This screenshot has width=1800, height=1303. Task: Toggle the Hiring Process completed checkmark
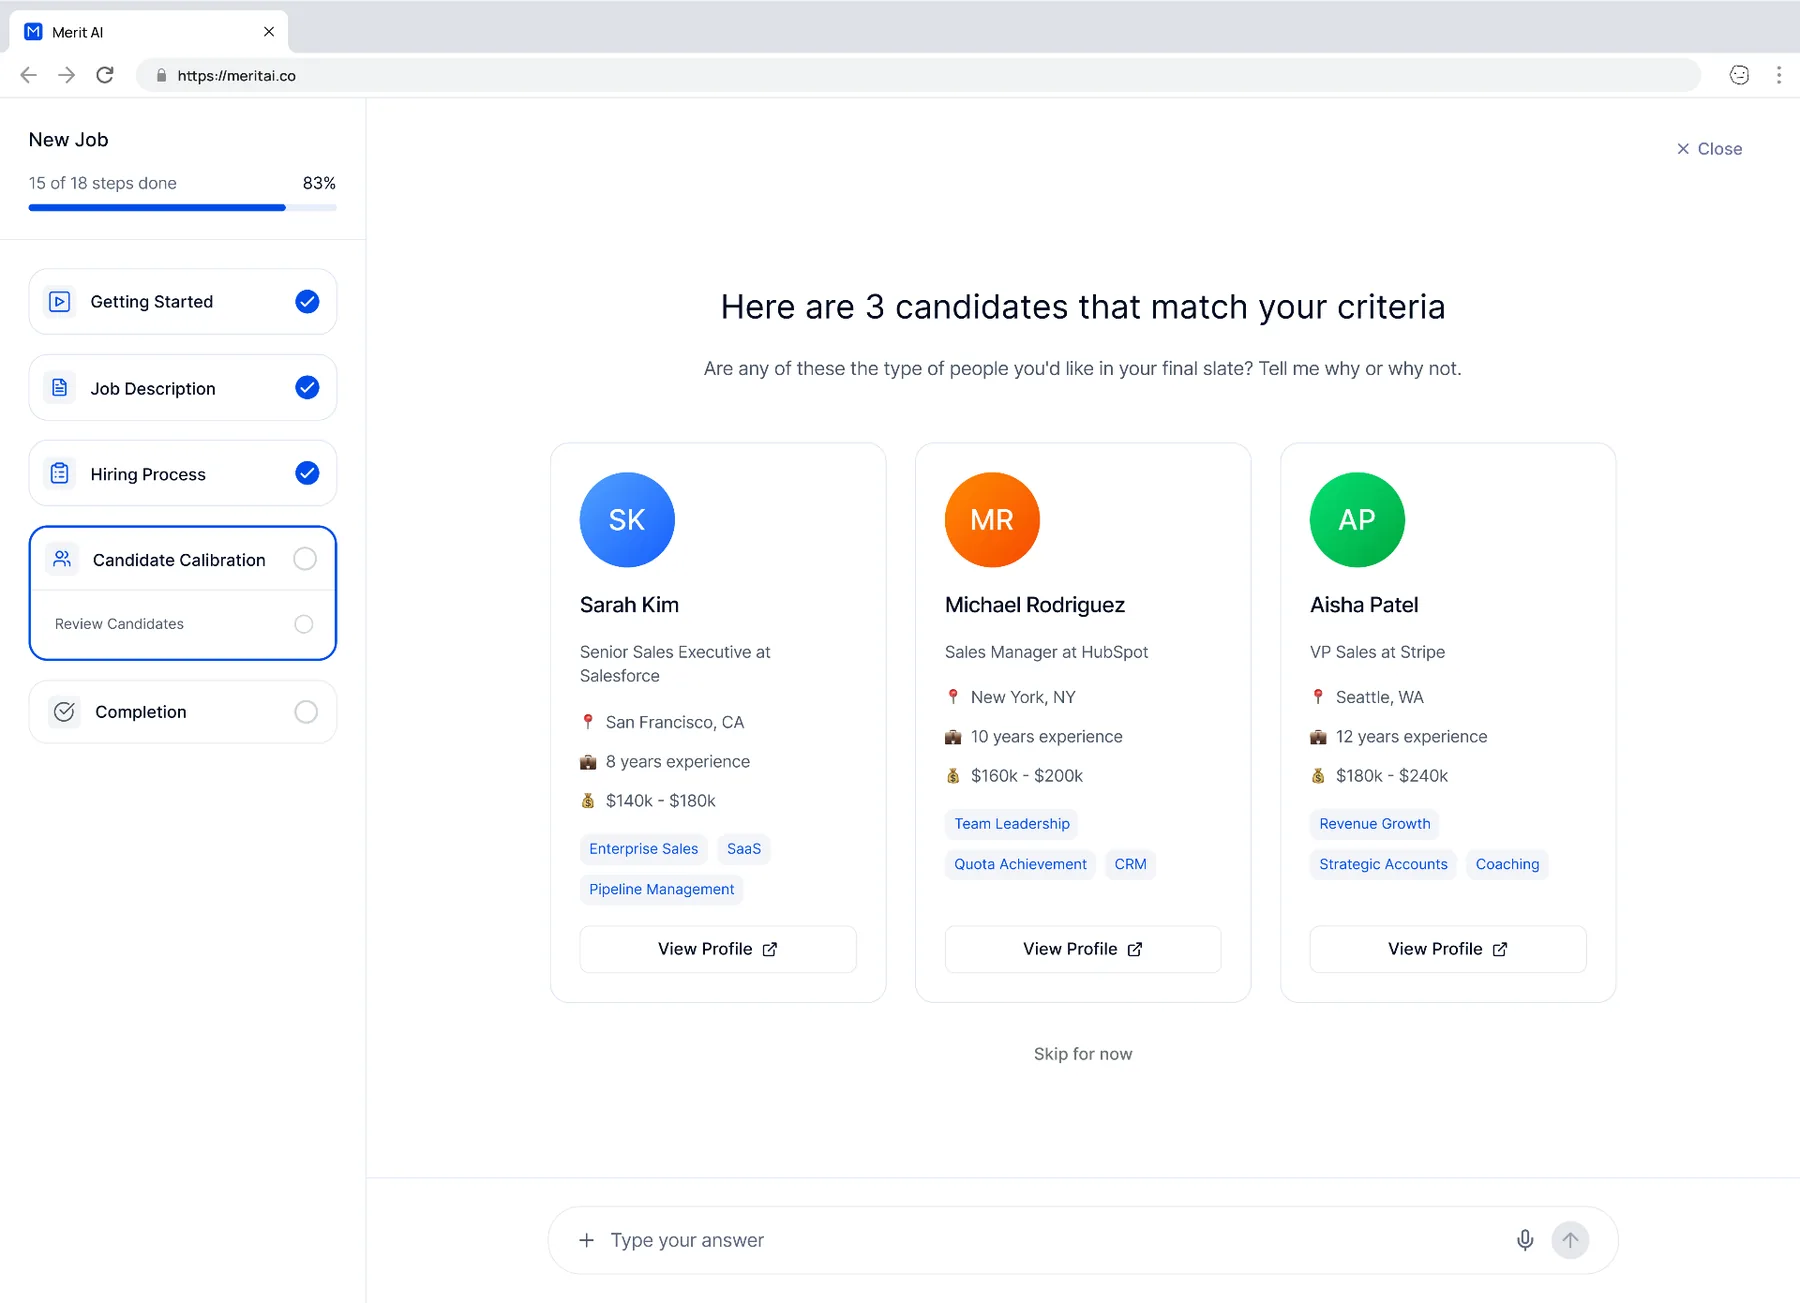(x=307, y=473)
